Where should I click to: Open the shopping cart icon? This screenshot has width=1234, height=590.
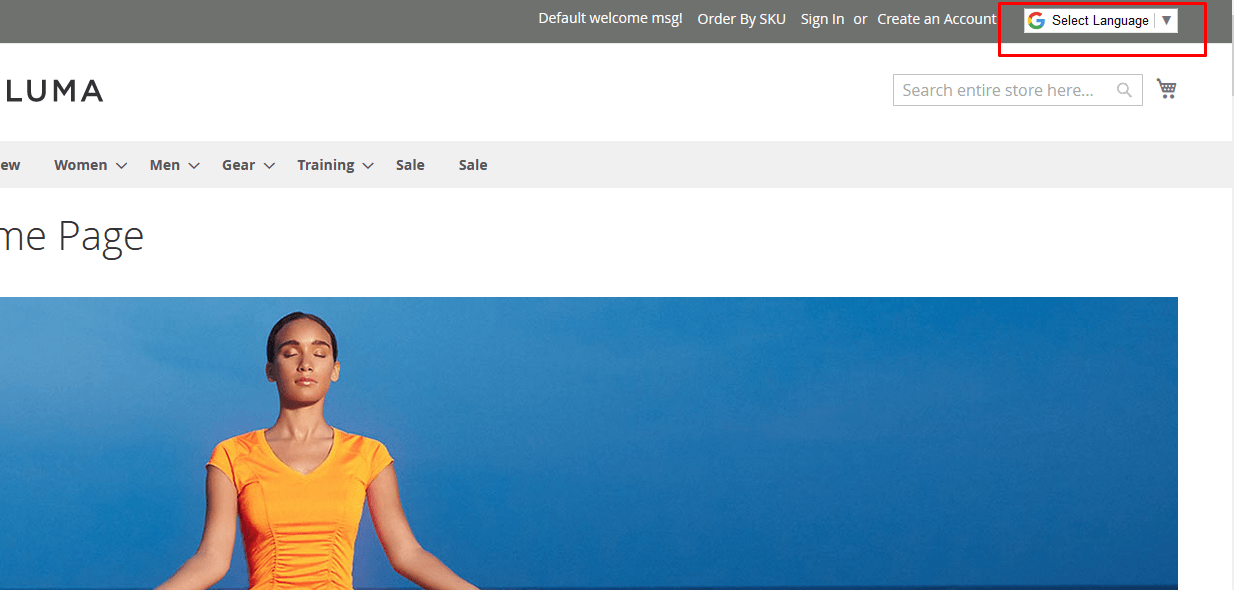pos(1166,89)
